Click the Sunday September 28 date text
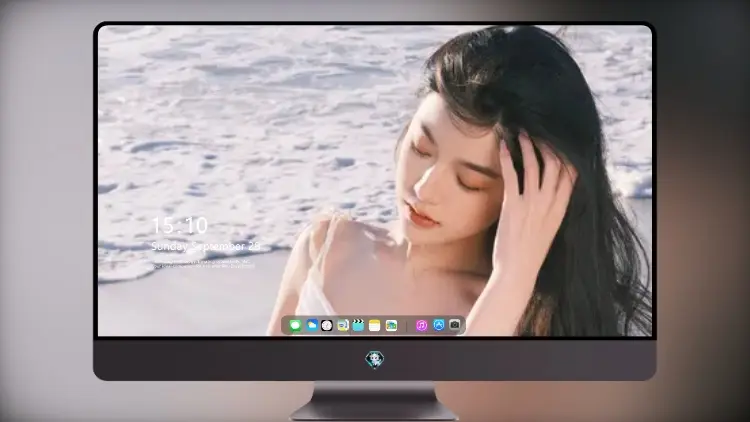 tap(206, 246)
